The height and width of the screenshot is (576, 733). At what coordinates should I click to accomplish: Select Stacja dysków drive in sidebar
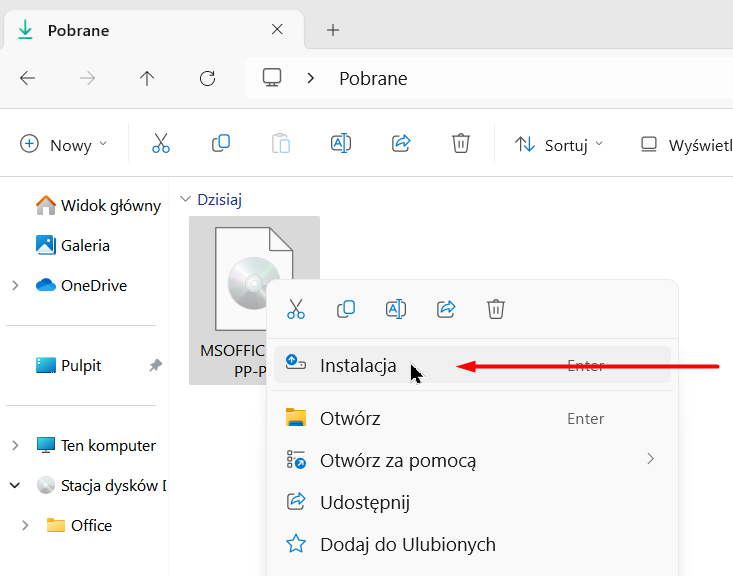pos(101,485)
